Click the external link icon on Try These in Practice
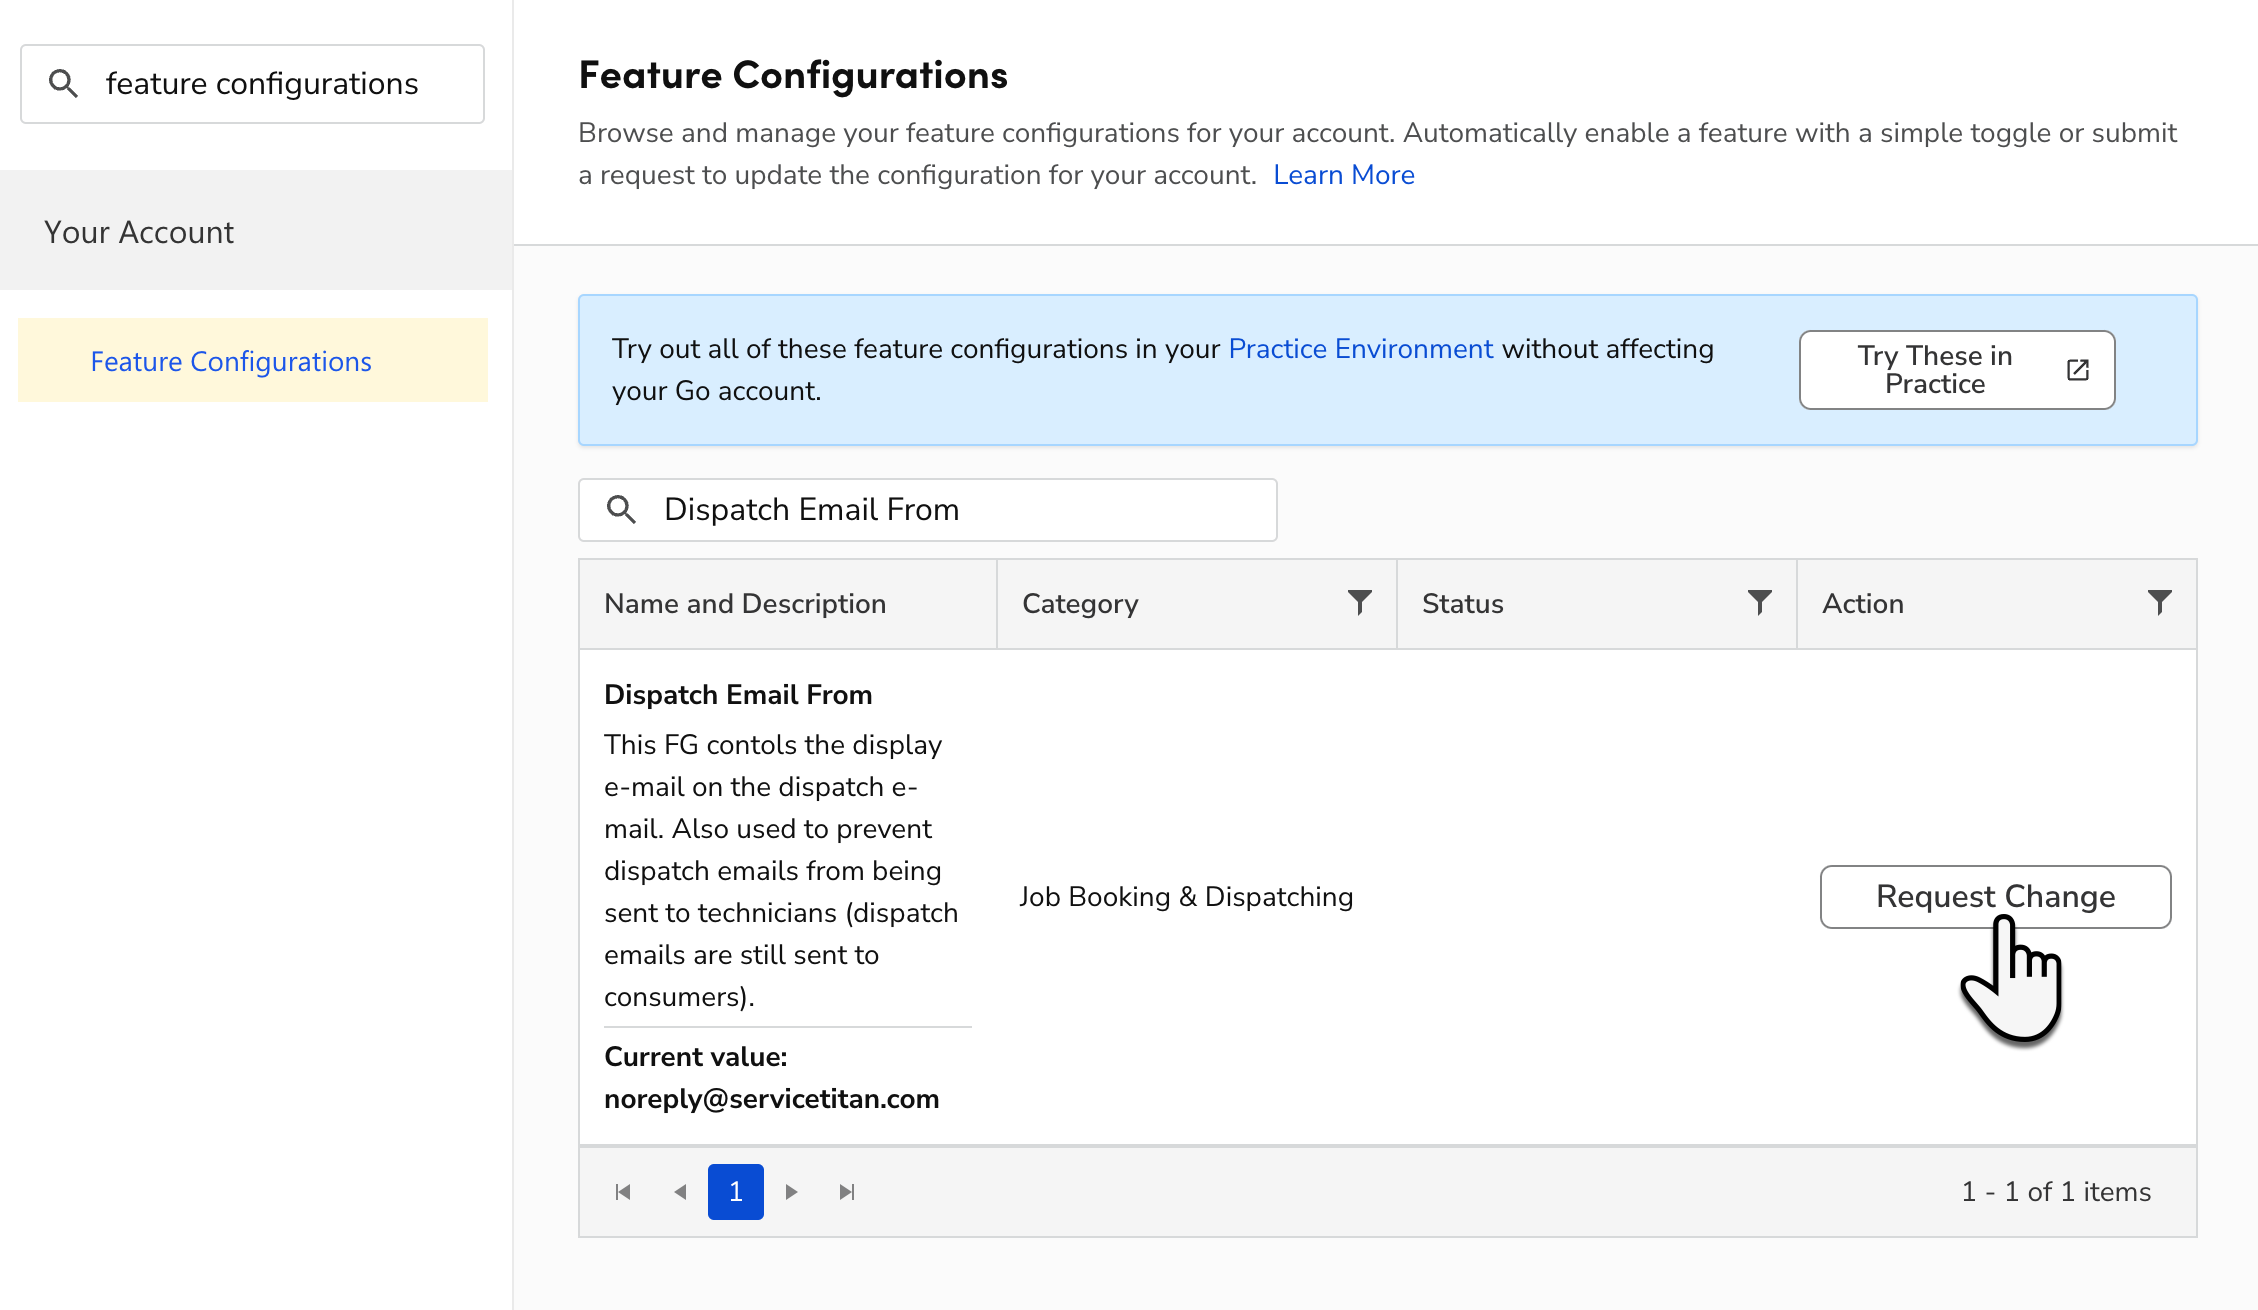Image resolution: width=2258 pixels, height=1310 pixels. [x=2077, y=369]
